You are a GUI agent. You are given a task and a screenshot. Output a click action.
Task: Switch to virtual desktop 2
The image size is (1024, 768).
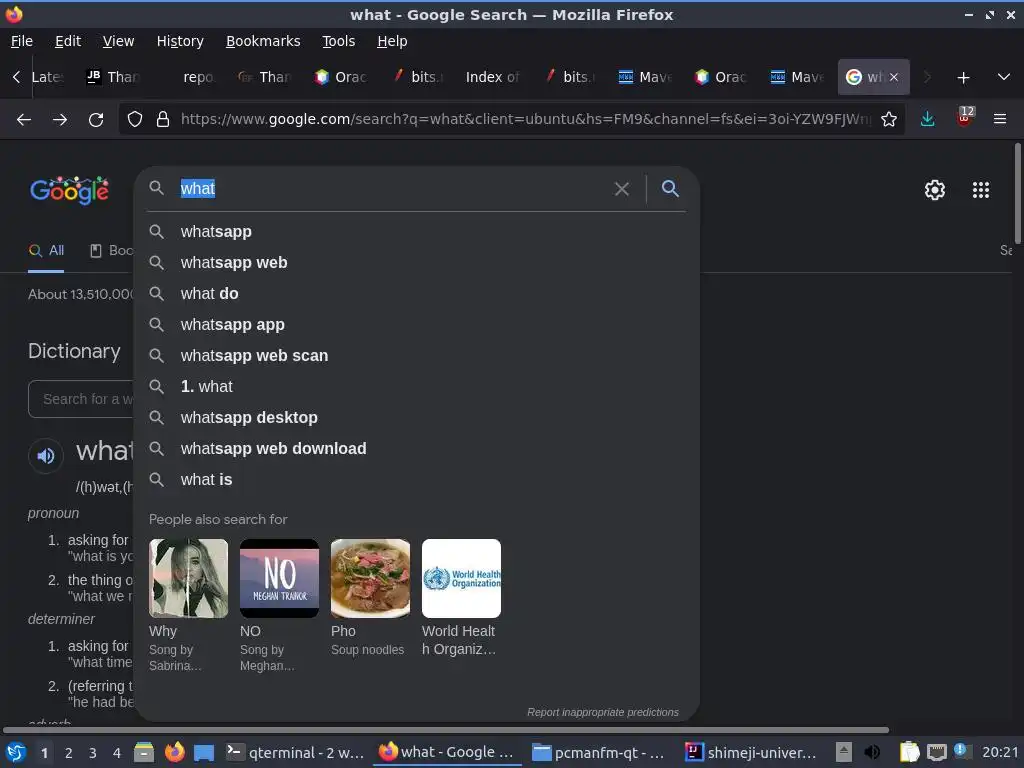click(69, 753)
